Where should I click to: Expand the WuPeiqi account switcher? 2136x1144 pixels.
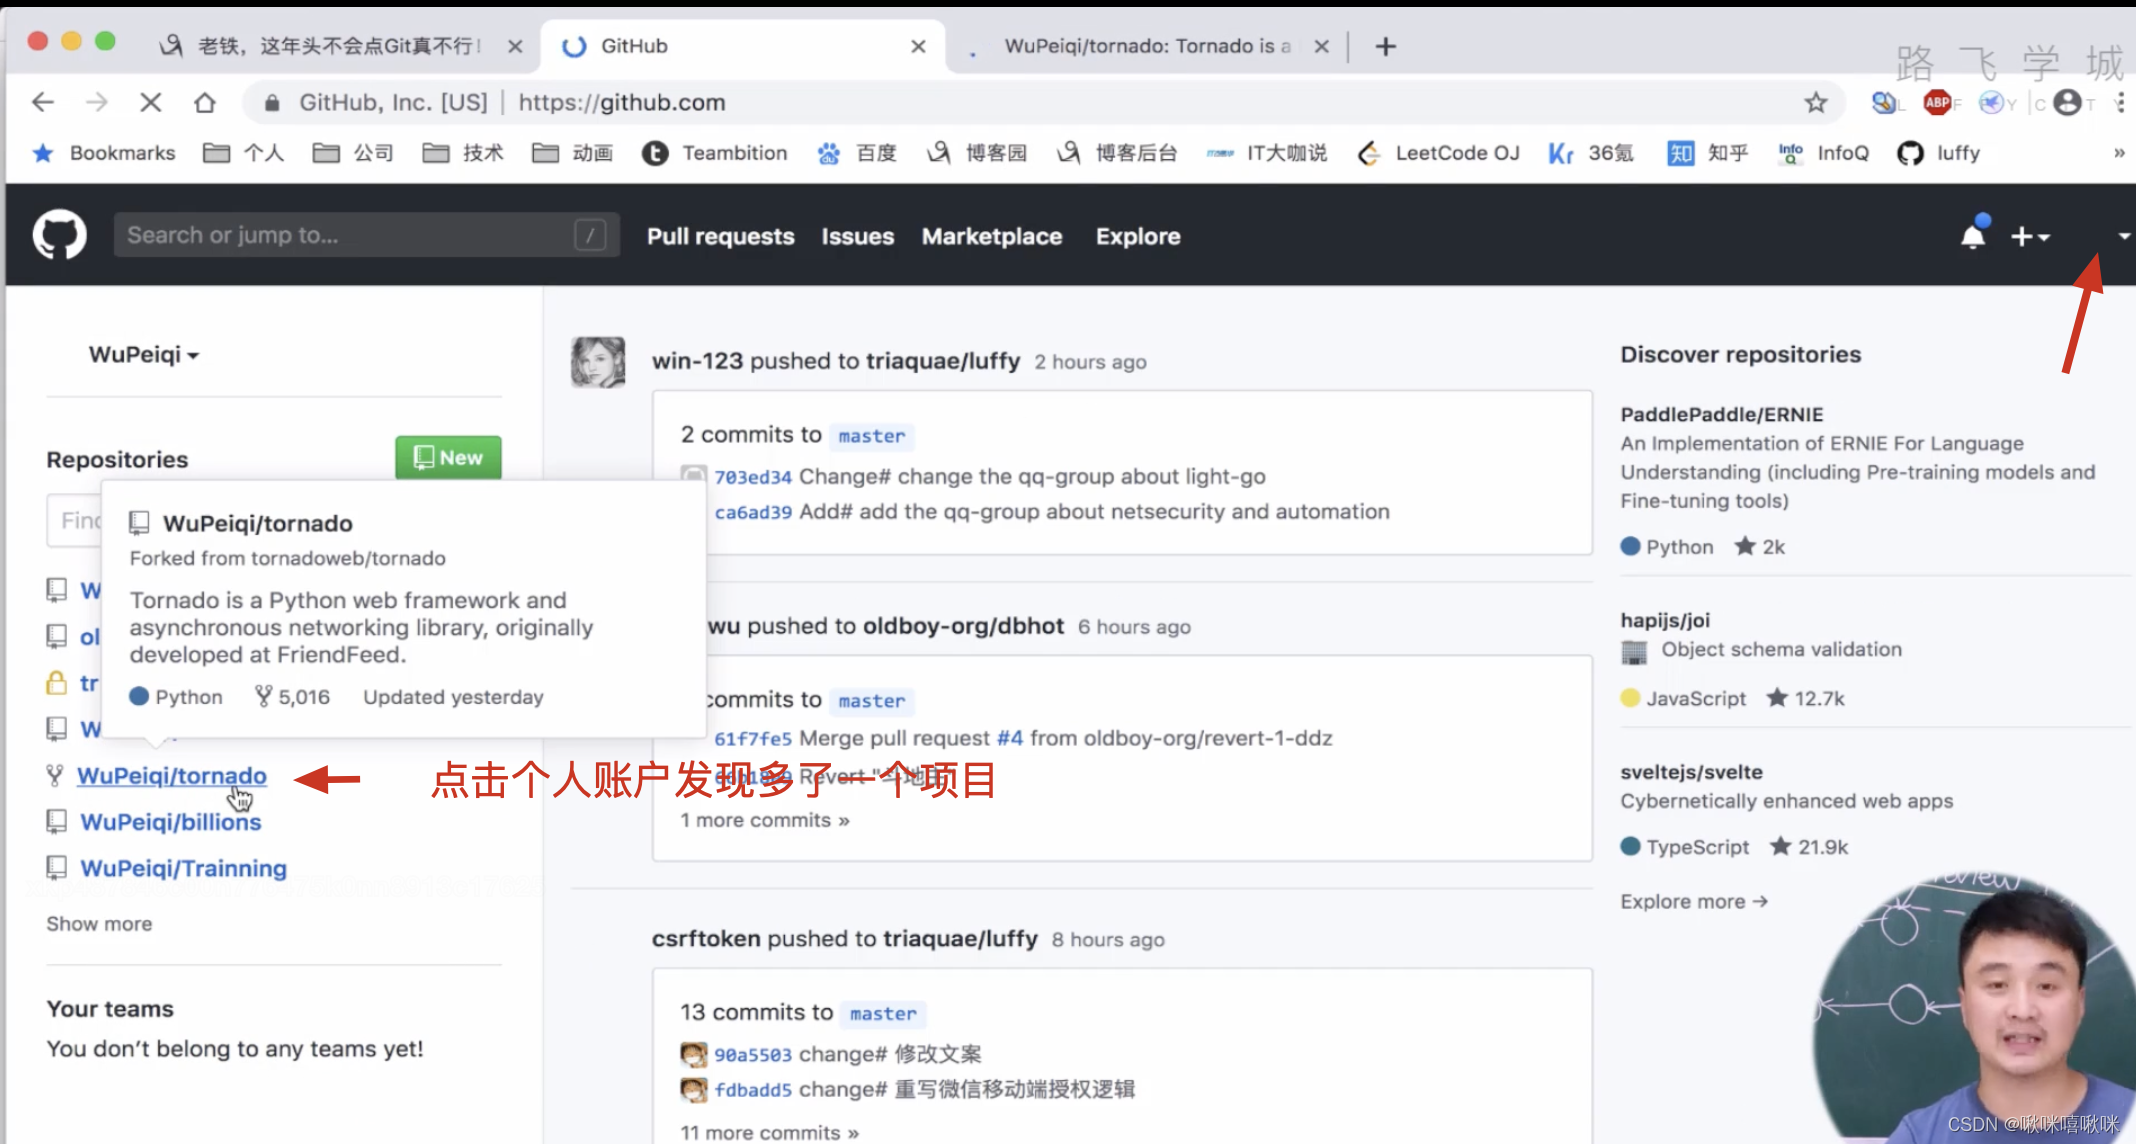(x=143, y=354)
